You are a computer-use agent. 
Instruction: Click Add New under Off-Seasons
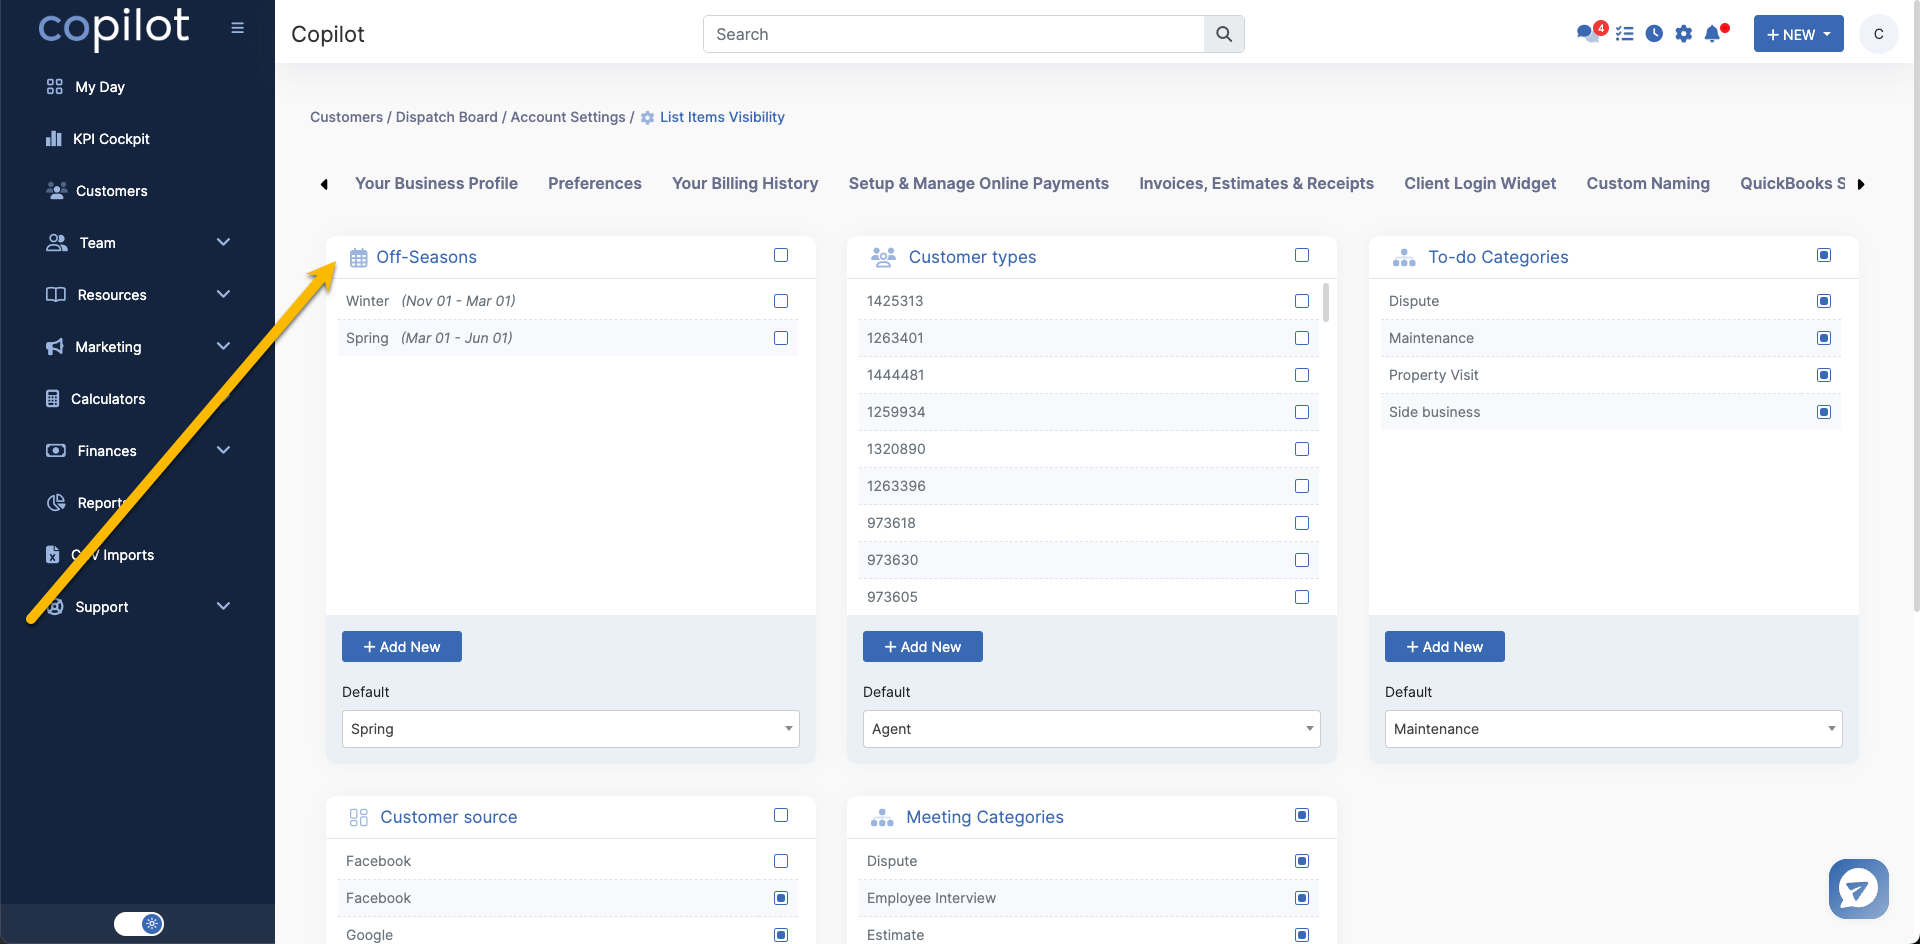(x=402, y=647)
